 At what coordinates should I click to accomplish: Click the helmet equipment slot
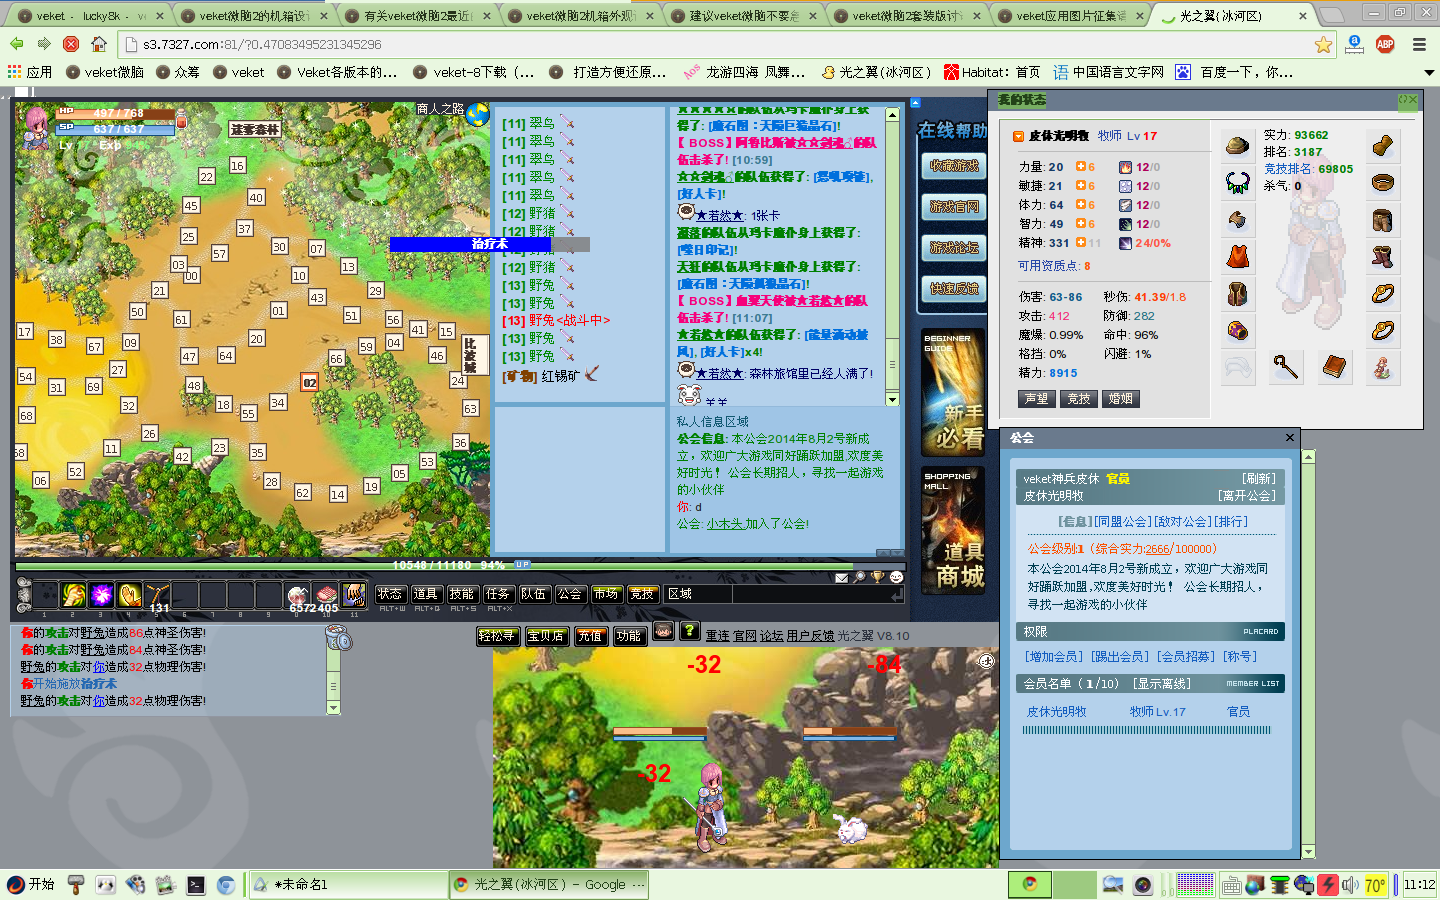[x=1237, y=146]
